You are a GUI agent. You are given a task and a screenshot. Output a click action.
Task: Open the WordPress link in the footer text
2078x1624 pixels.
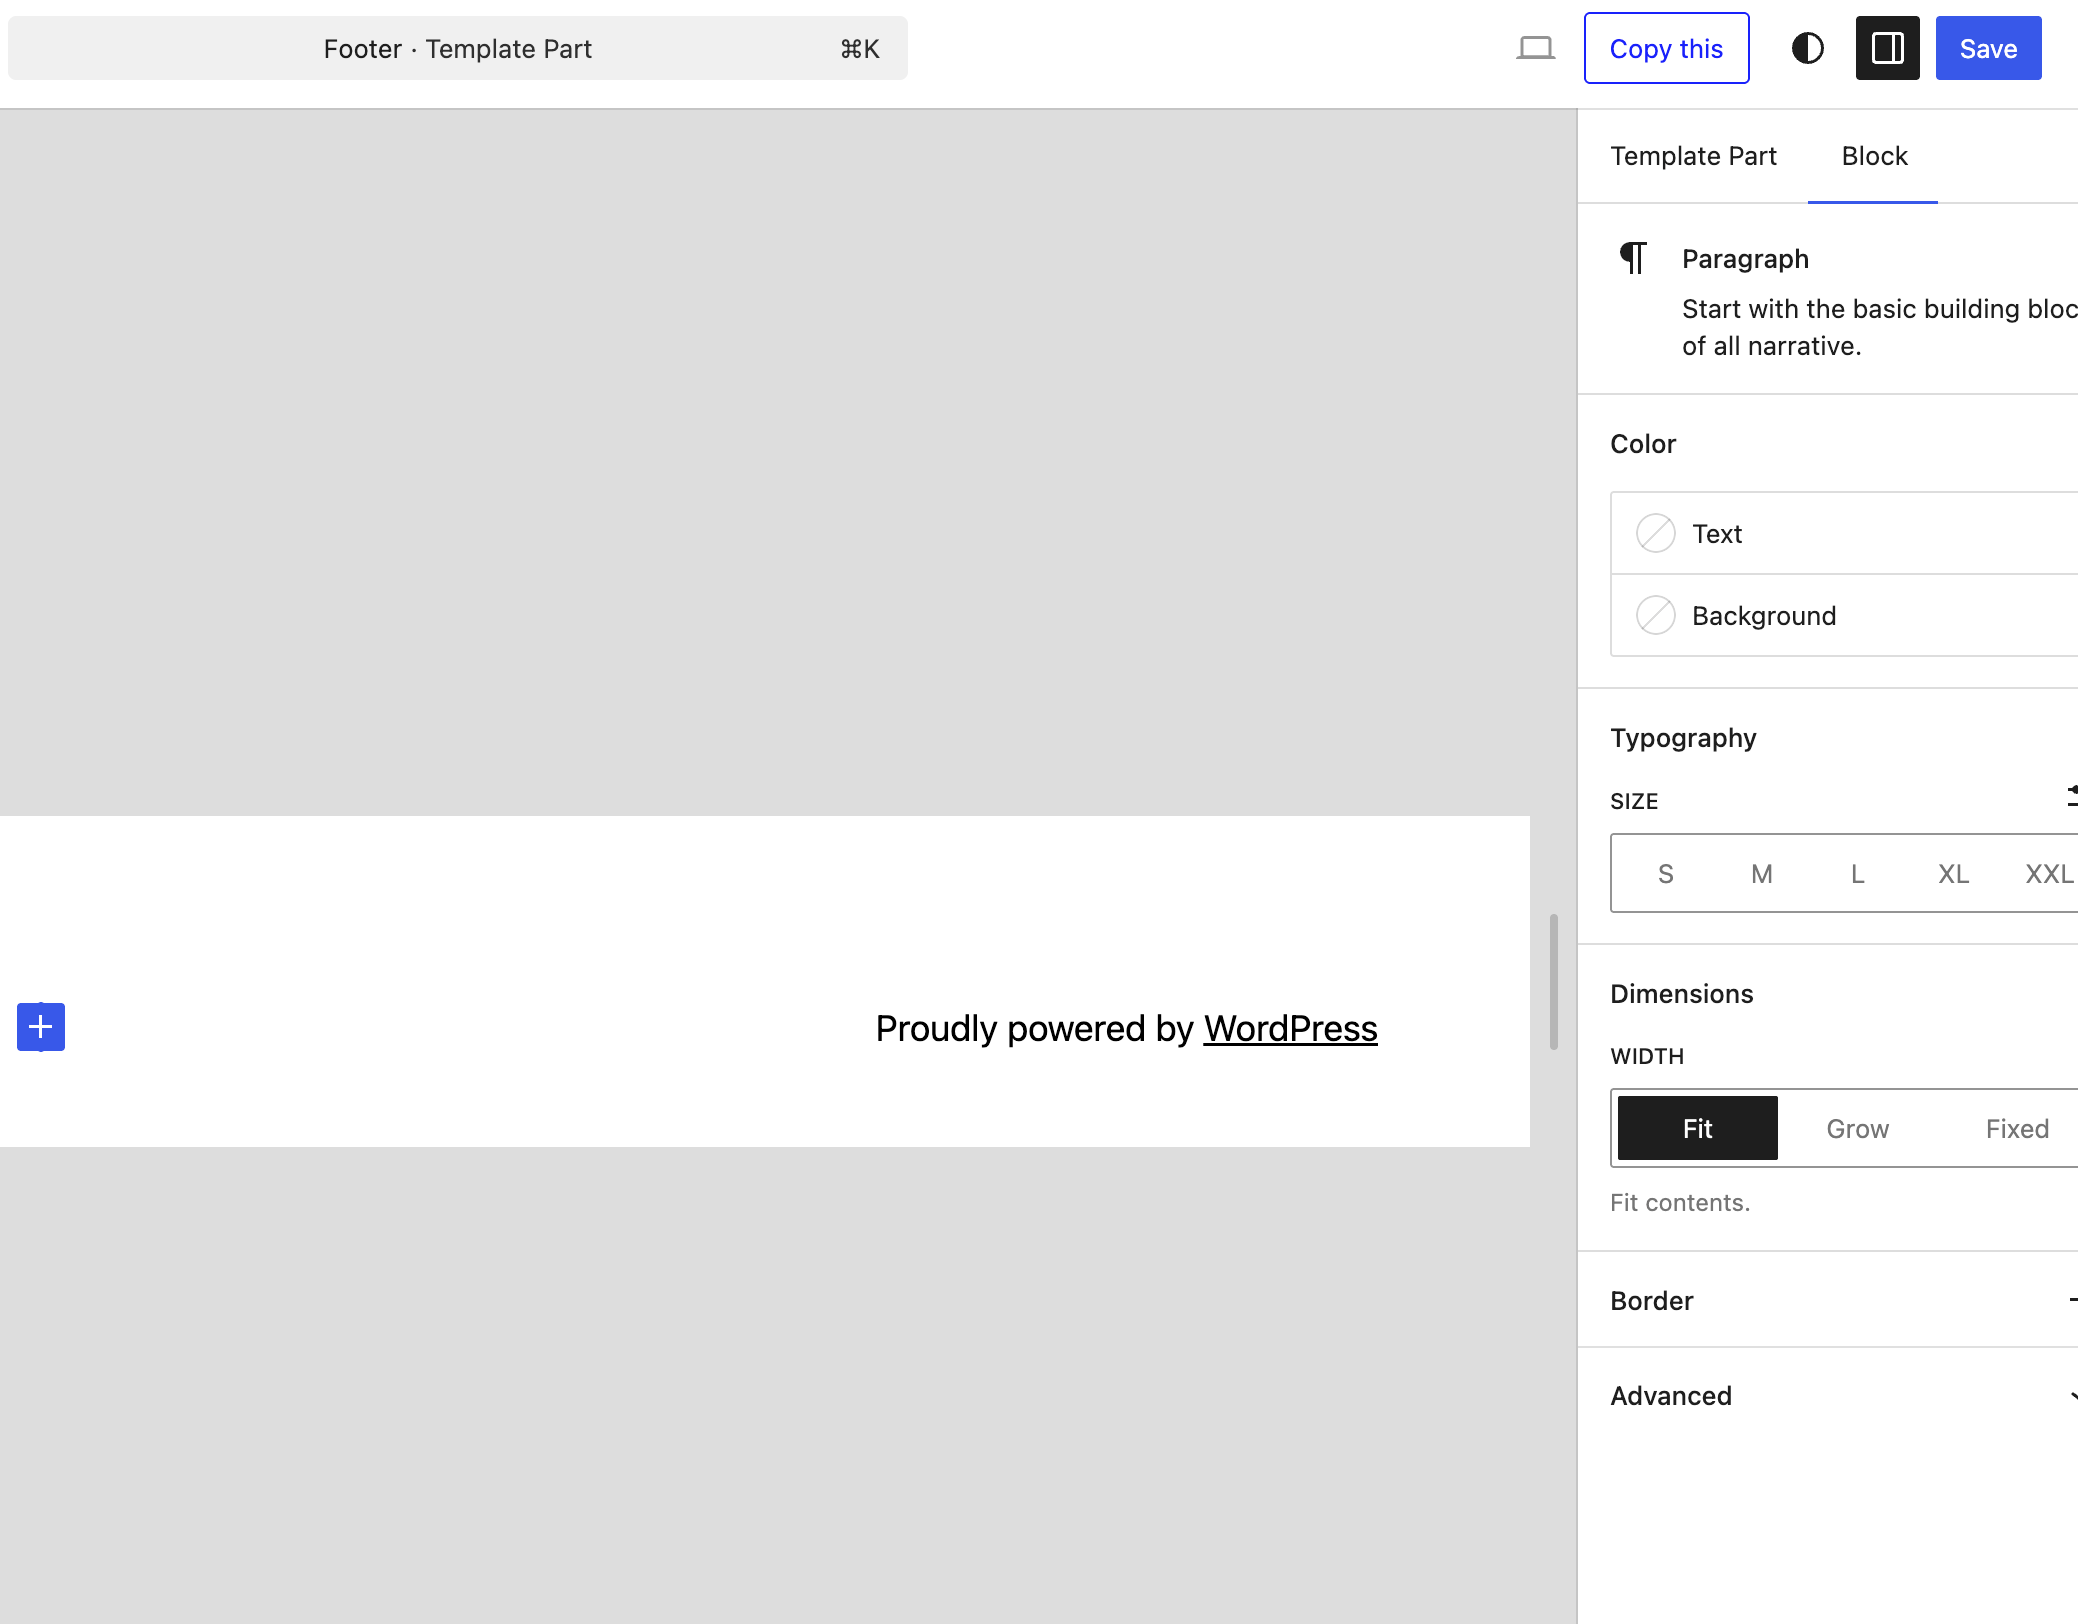(x=1290, y=1028)
